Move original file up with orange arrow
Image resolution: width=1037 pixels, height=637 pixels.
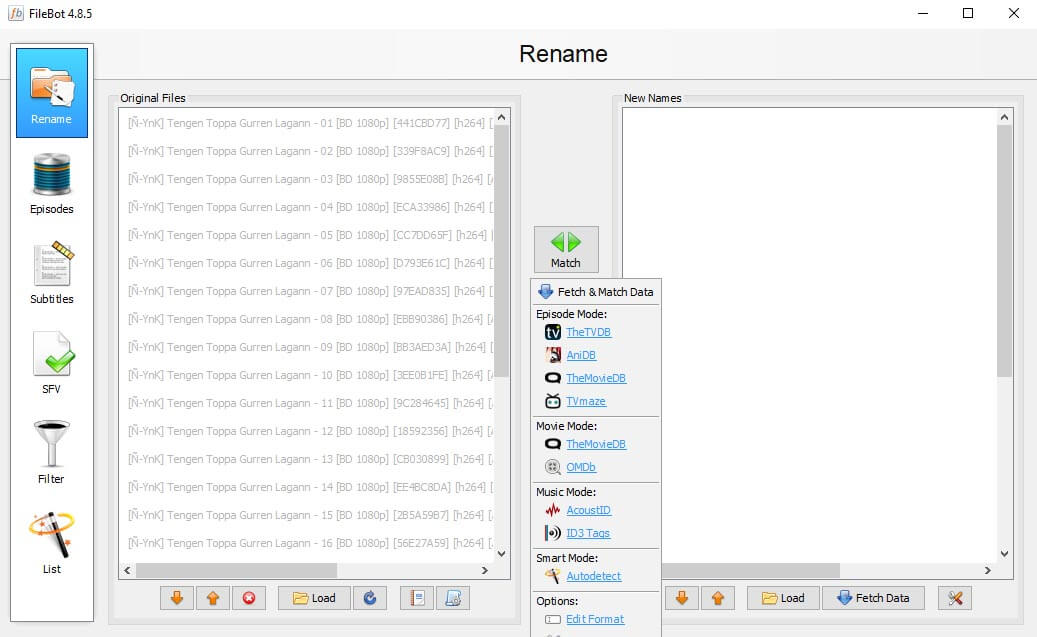click(x=213, y=598)
